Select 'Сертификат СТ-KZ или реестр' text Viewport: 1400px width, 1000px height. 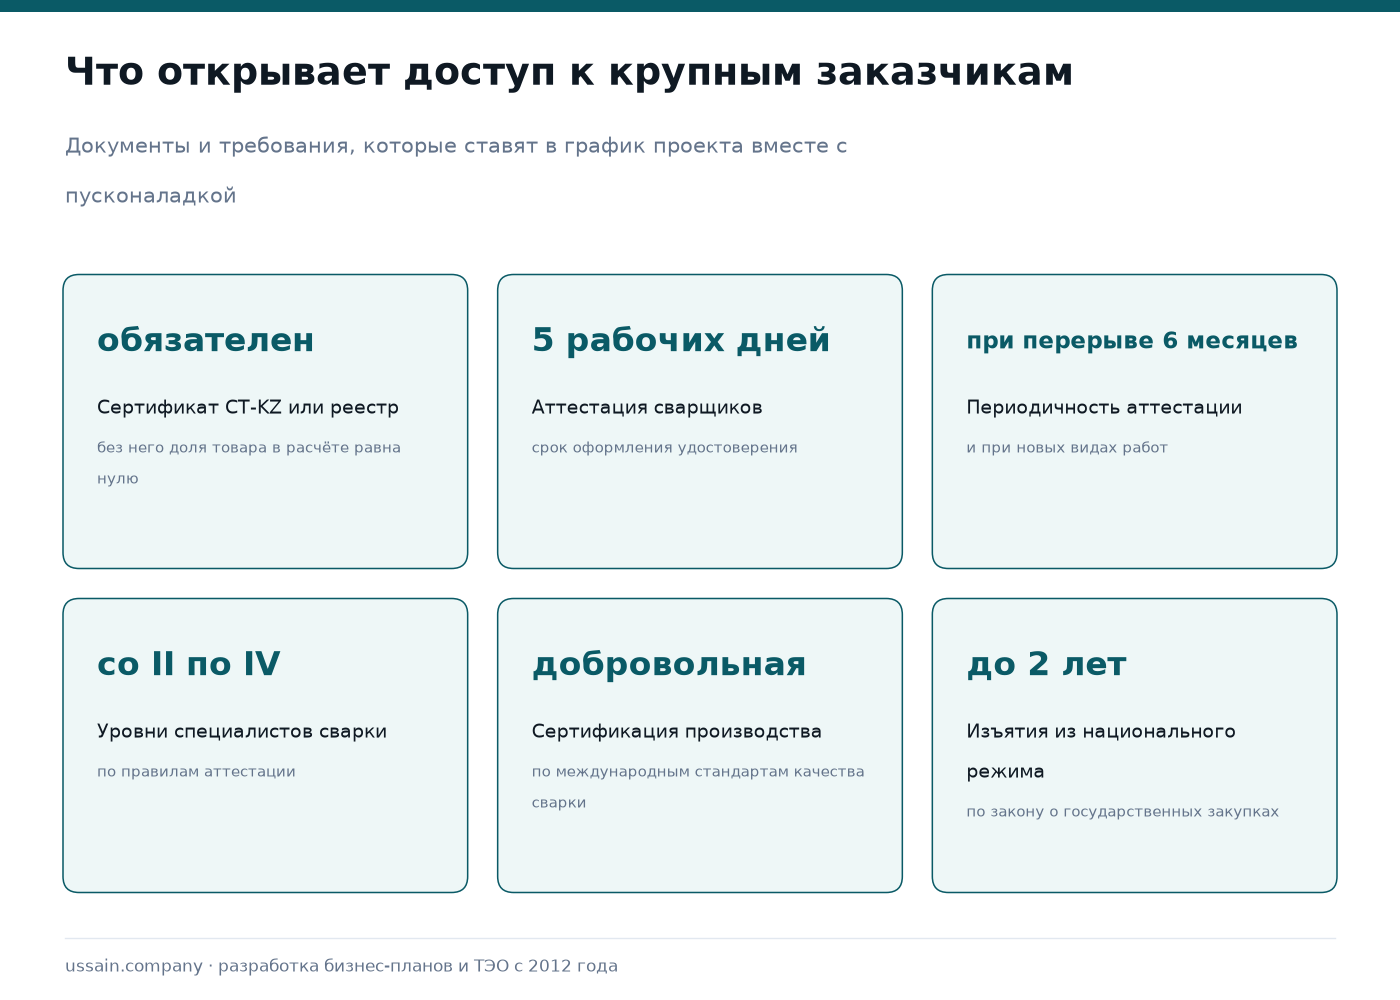click(248, 407)
